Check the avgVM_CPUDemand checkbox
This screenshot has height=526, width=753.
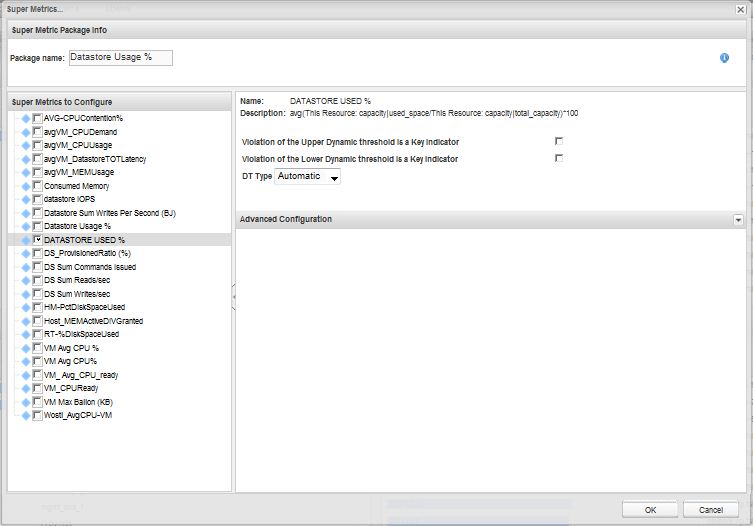[37, 132]
